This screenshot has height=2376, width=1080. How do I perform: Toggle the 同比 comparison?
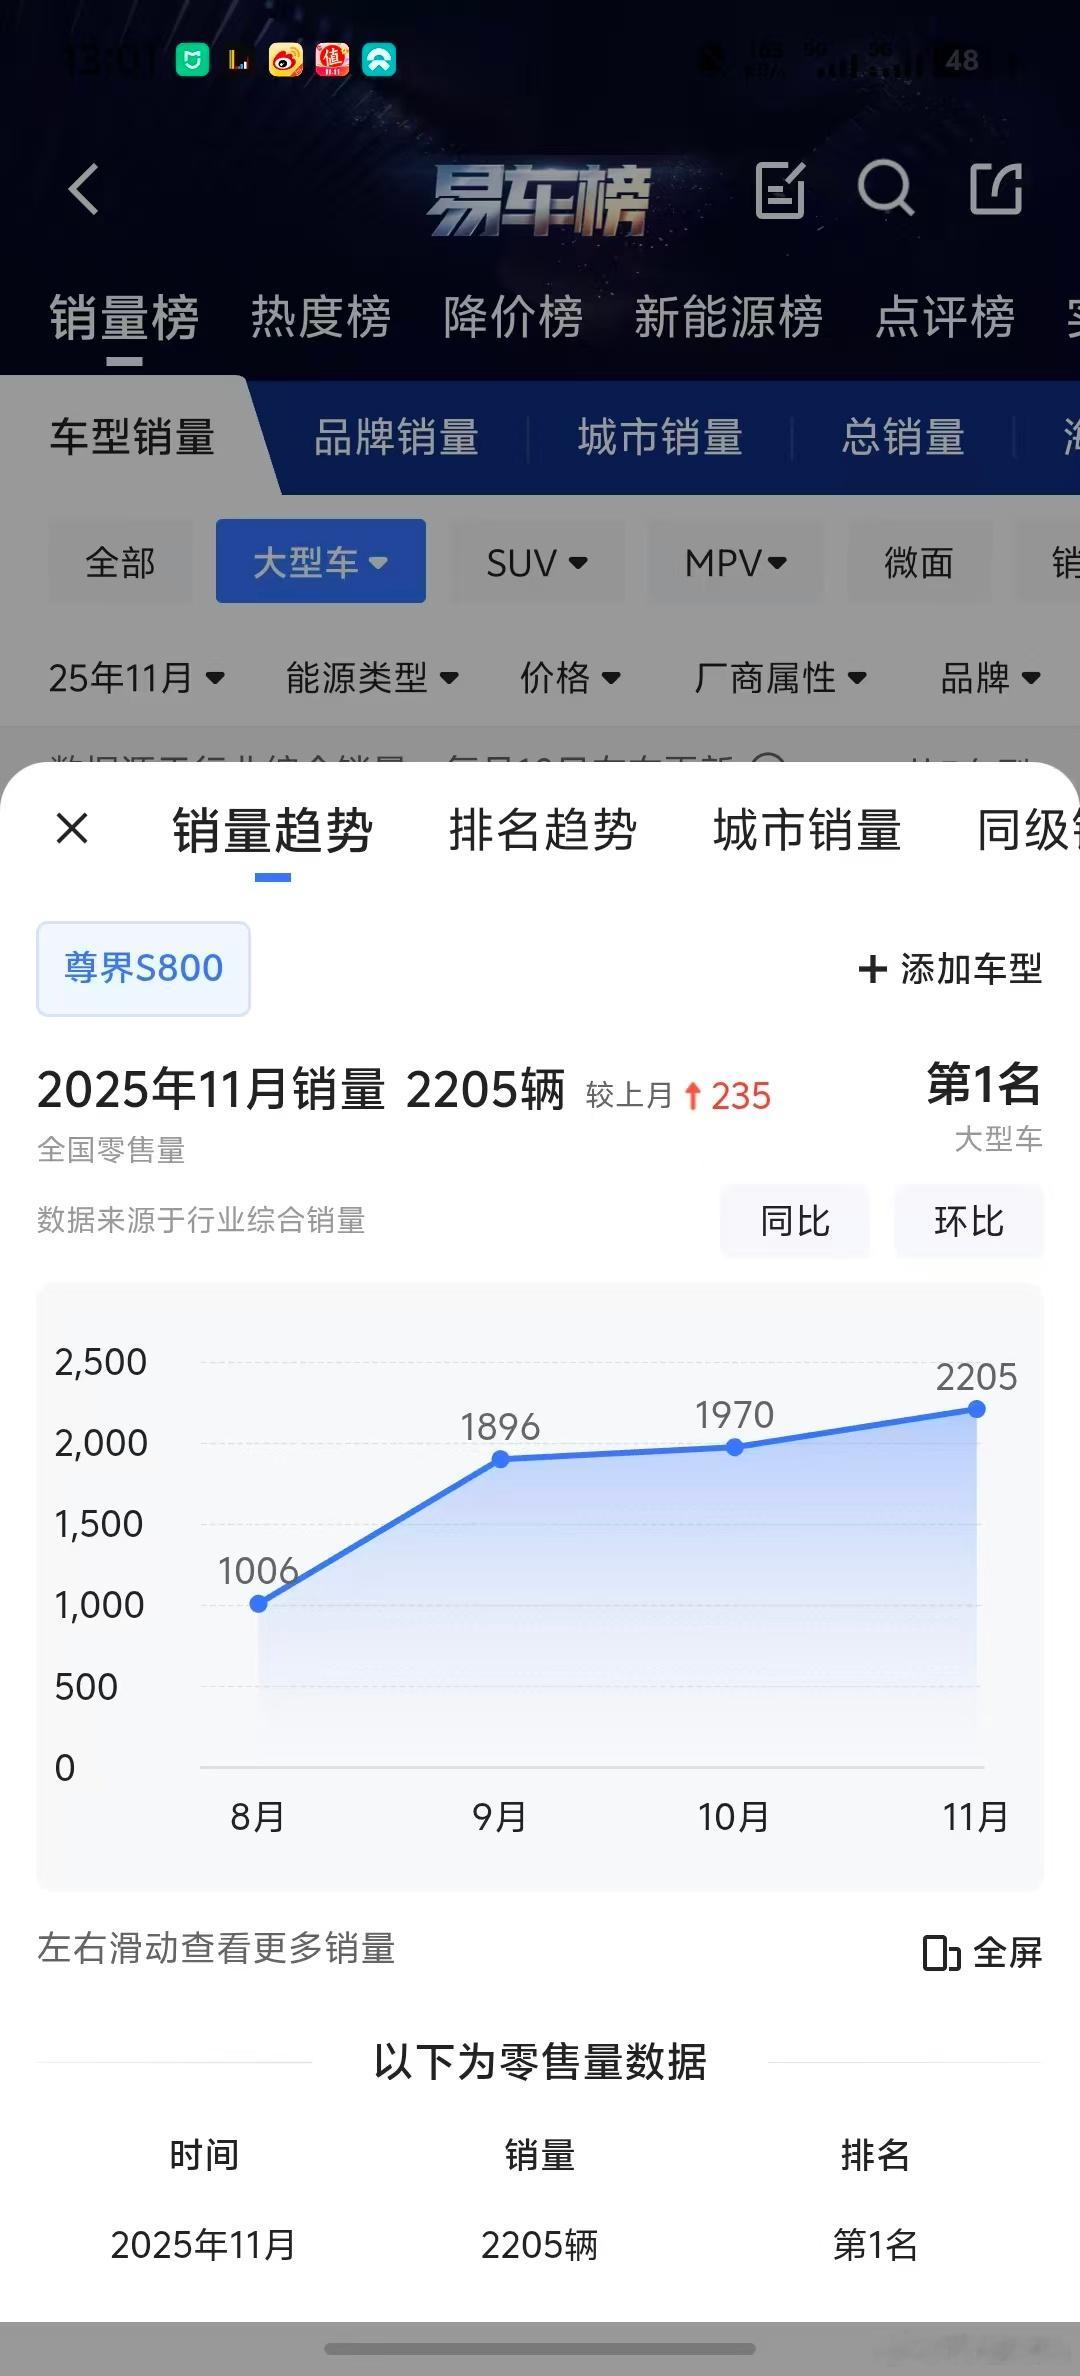(x=794, y=1221)
